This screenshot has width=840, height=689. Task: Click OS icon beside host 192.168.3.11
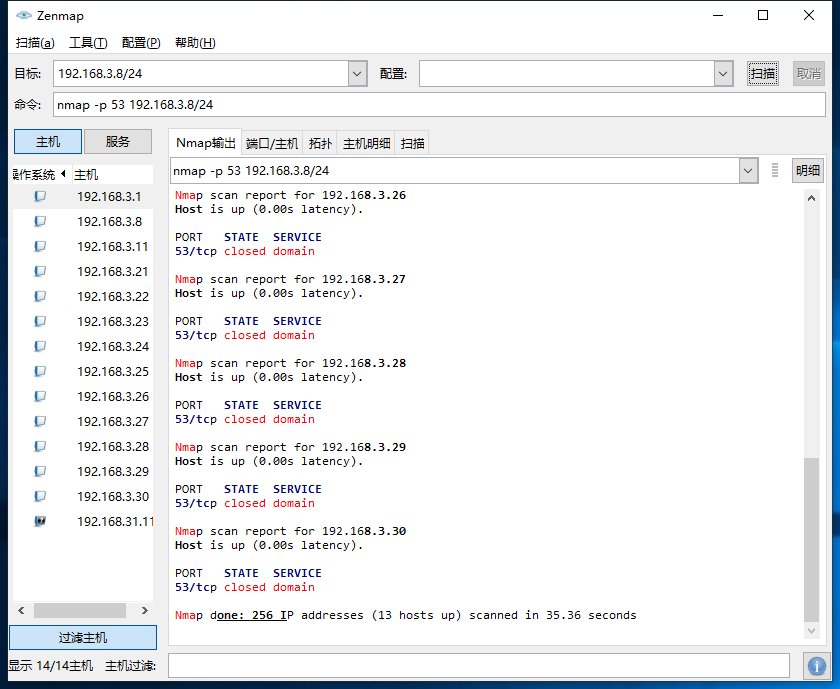40,246
